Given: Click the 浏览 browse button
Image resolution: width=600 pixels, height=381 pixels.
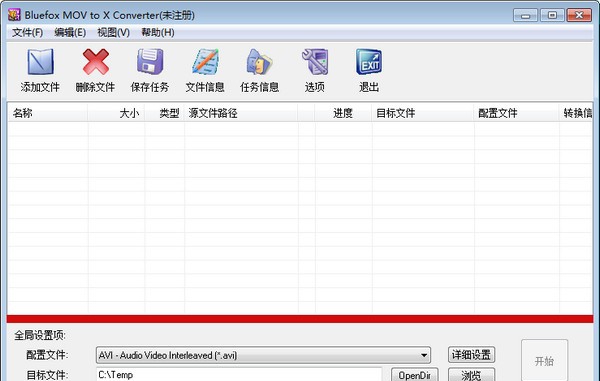Looking at the screenshot, I should click(471, 375).
